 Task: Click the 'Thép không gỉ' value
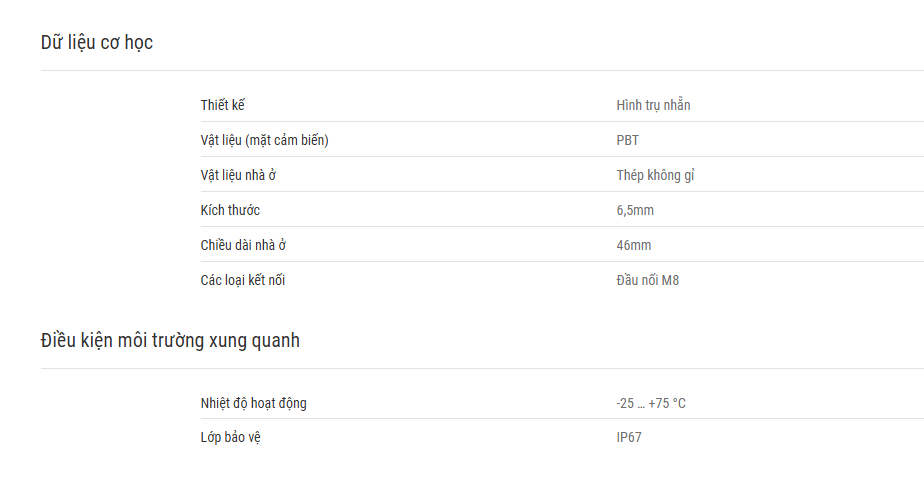click(x=655, y=175)
